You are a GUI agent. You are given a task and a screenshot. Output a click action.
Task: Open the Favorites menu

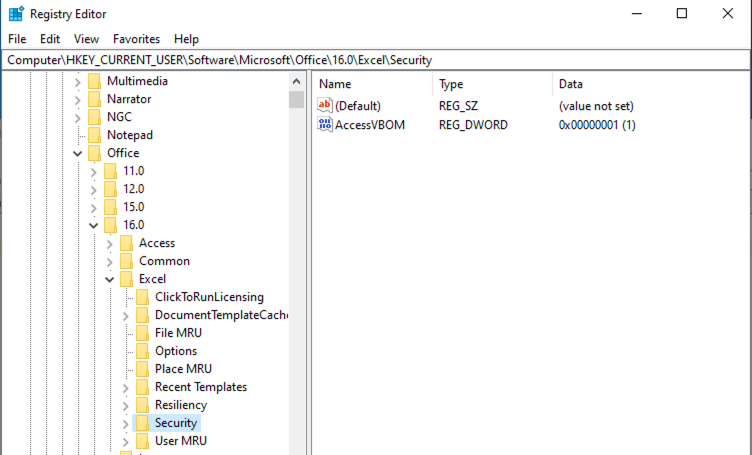[136, 39]
